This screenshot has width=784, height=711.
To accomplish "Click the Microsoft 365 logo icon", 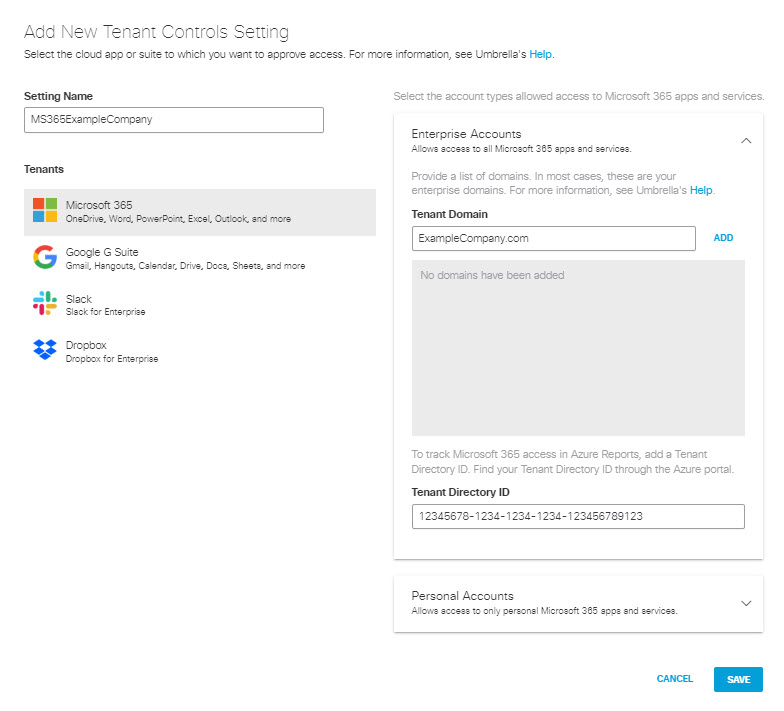I will click(45, 210).
